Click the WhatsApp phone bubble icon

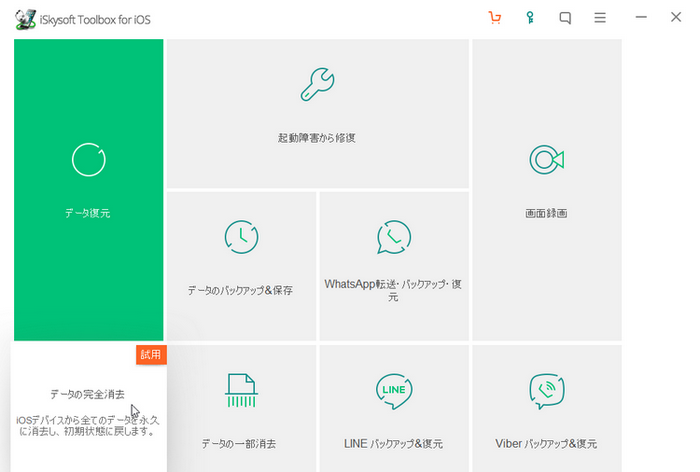tap(394, 237)
